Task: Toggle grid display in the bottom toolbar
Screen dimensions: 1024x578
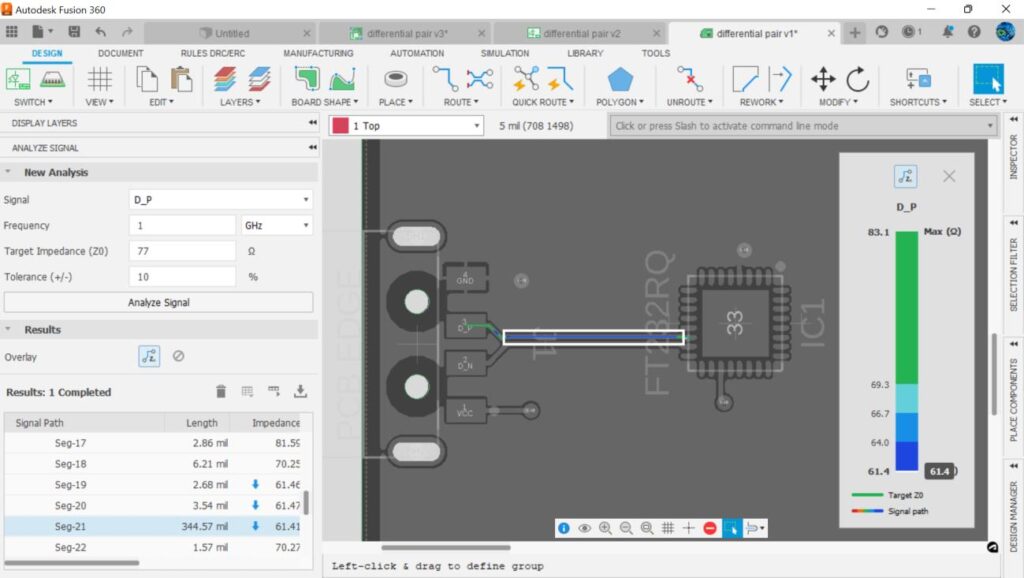Action: (667, 527)
